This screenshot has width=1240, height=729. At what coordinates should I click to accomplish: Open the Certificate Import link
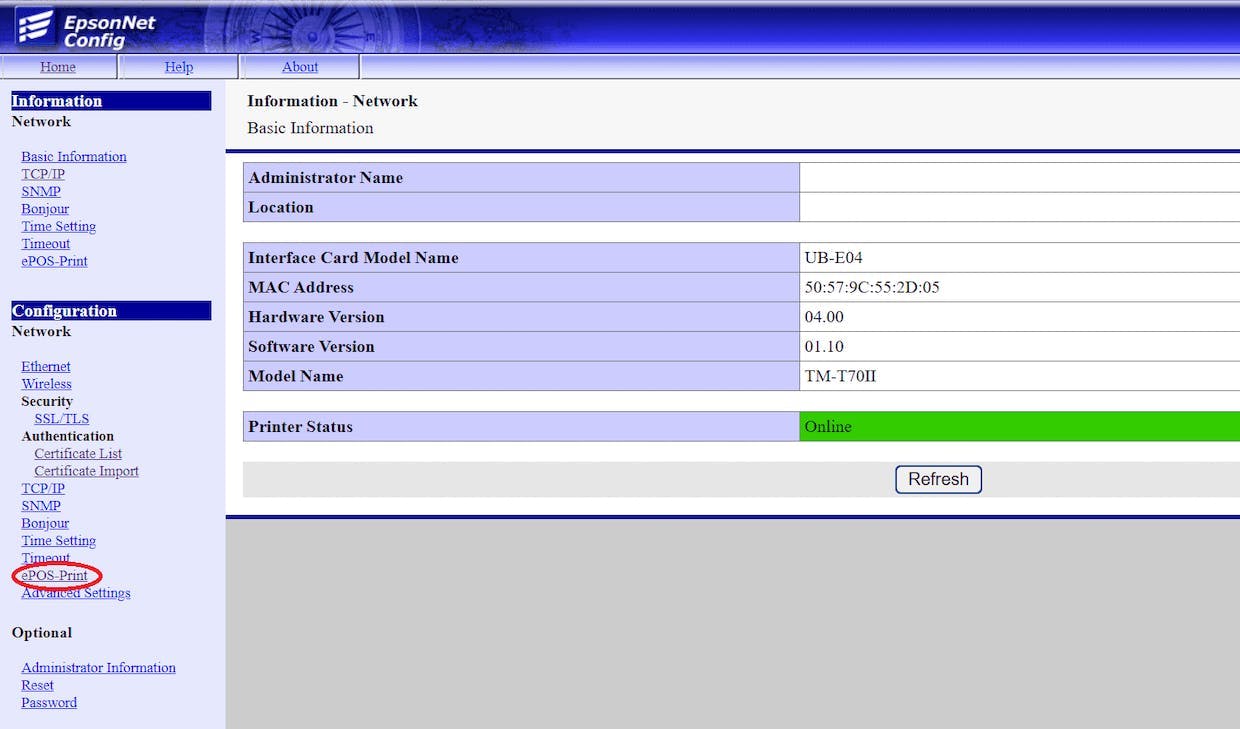[x=87, y=471]
